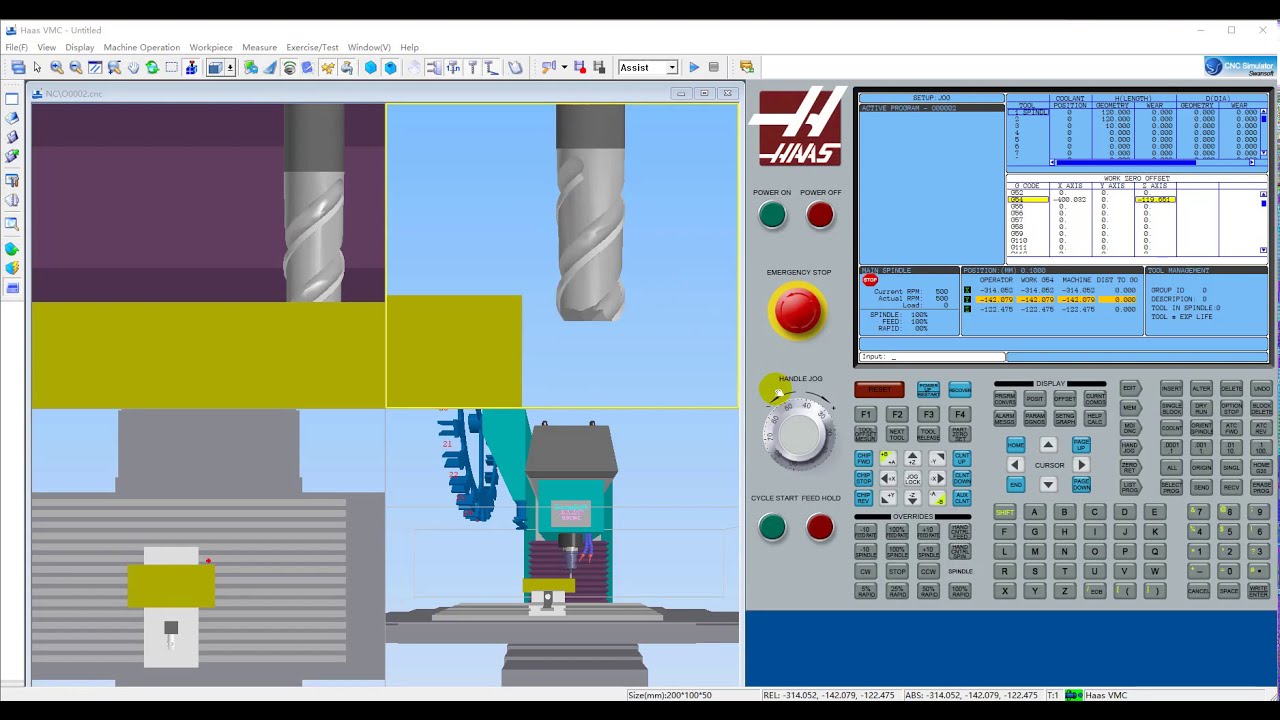Viewport: 1280px width, 720px height.
Task: Click the SHIFT key on keypad
Action: 1005,512
